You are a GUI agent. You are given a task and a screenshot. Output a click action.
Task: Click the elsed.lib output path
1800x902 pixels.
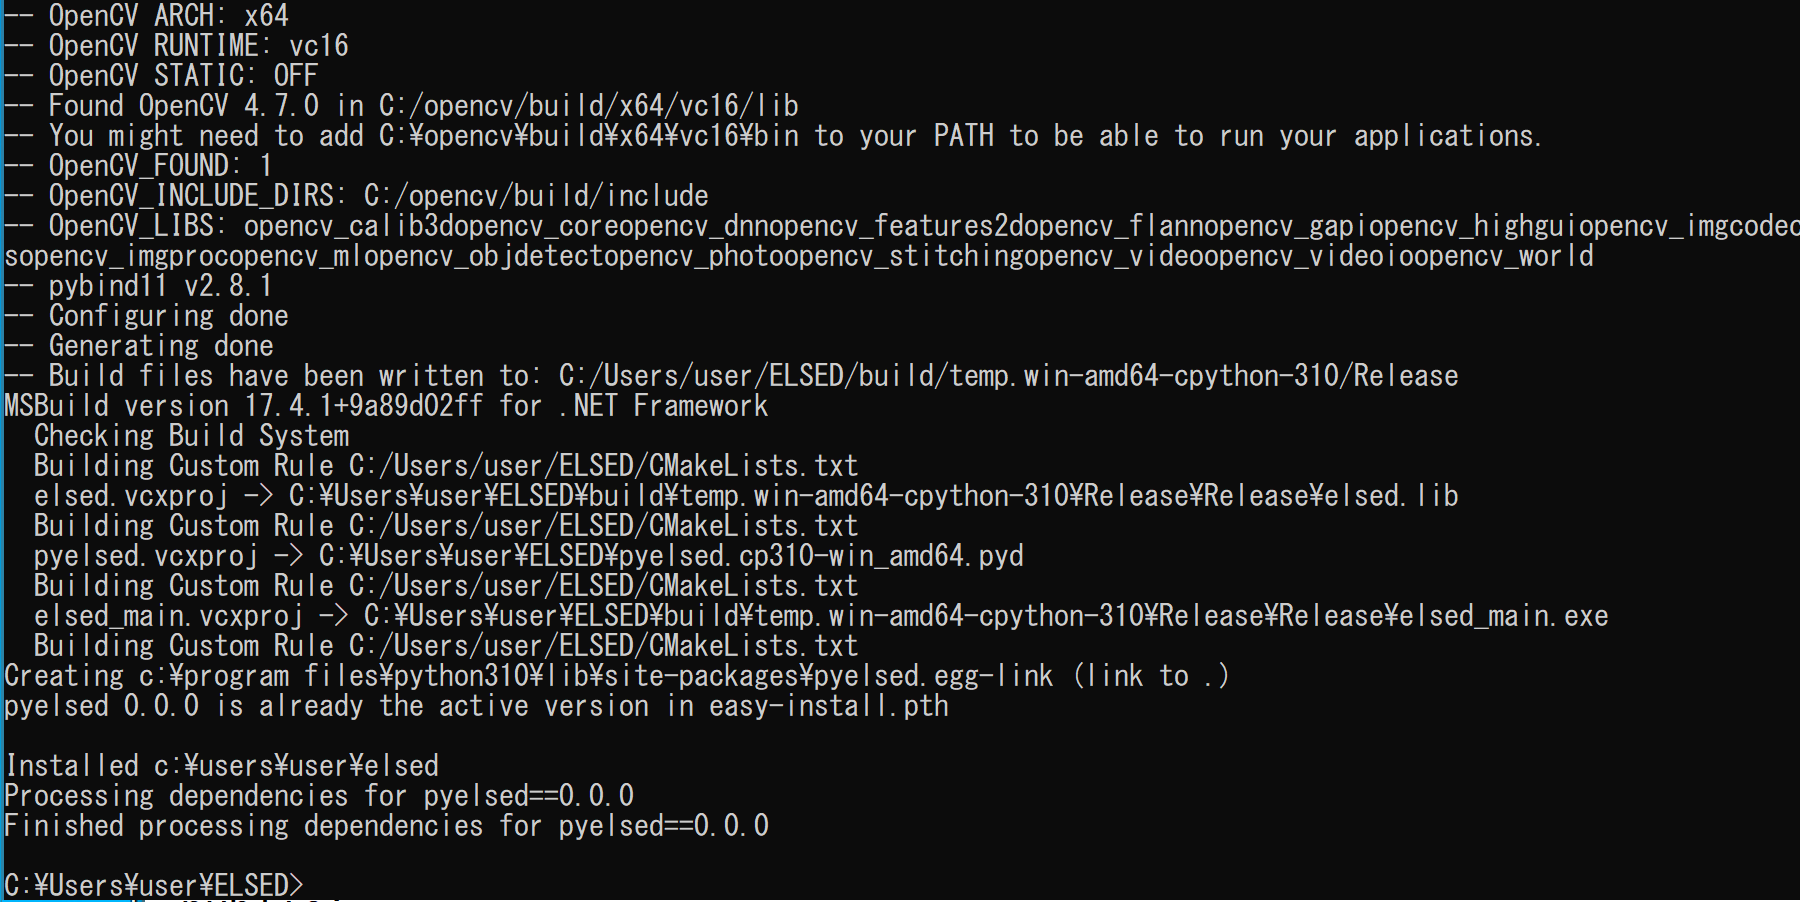tap(874, 496)
